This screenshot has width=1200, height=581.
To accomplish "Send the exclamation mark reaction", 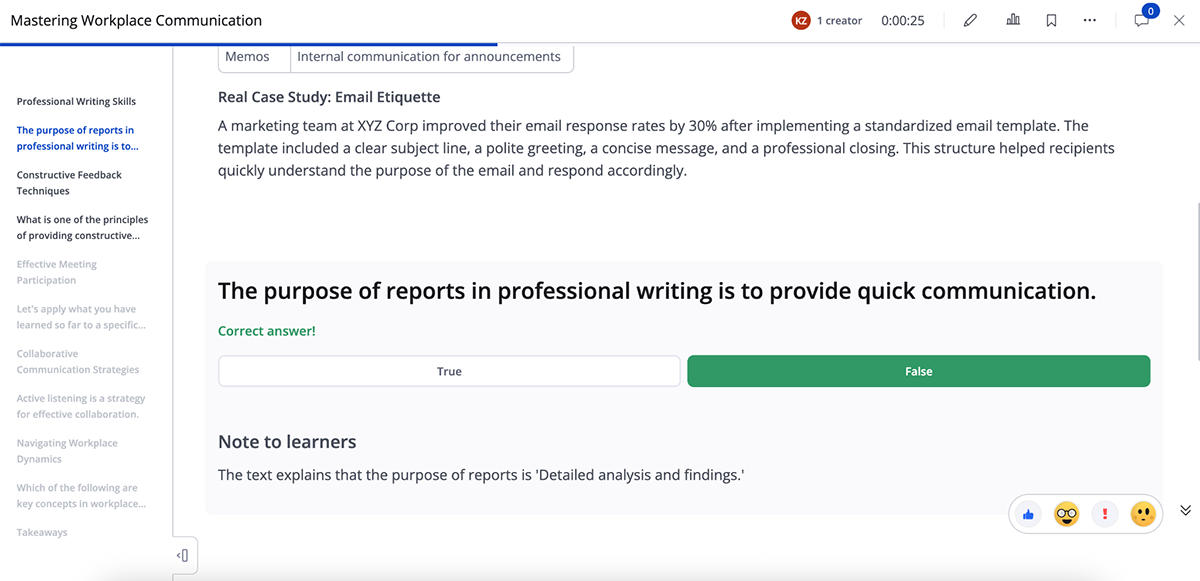I will coord(1104,513).
